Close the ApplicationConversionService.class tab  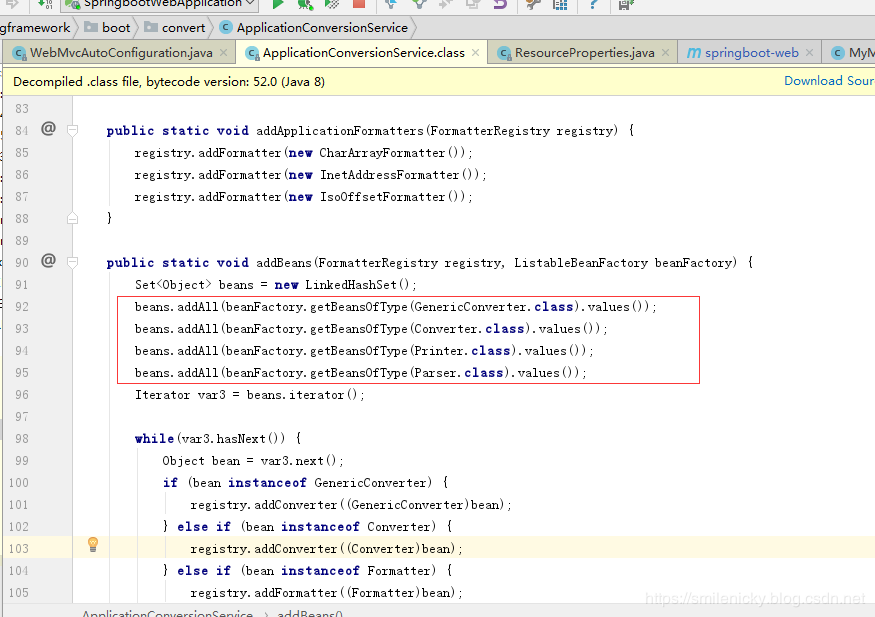pyautogui.click(x=475, y=53)
